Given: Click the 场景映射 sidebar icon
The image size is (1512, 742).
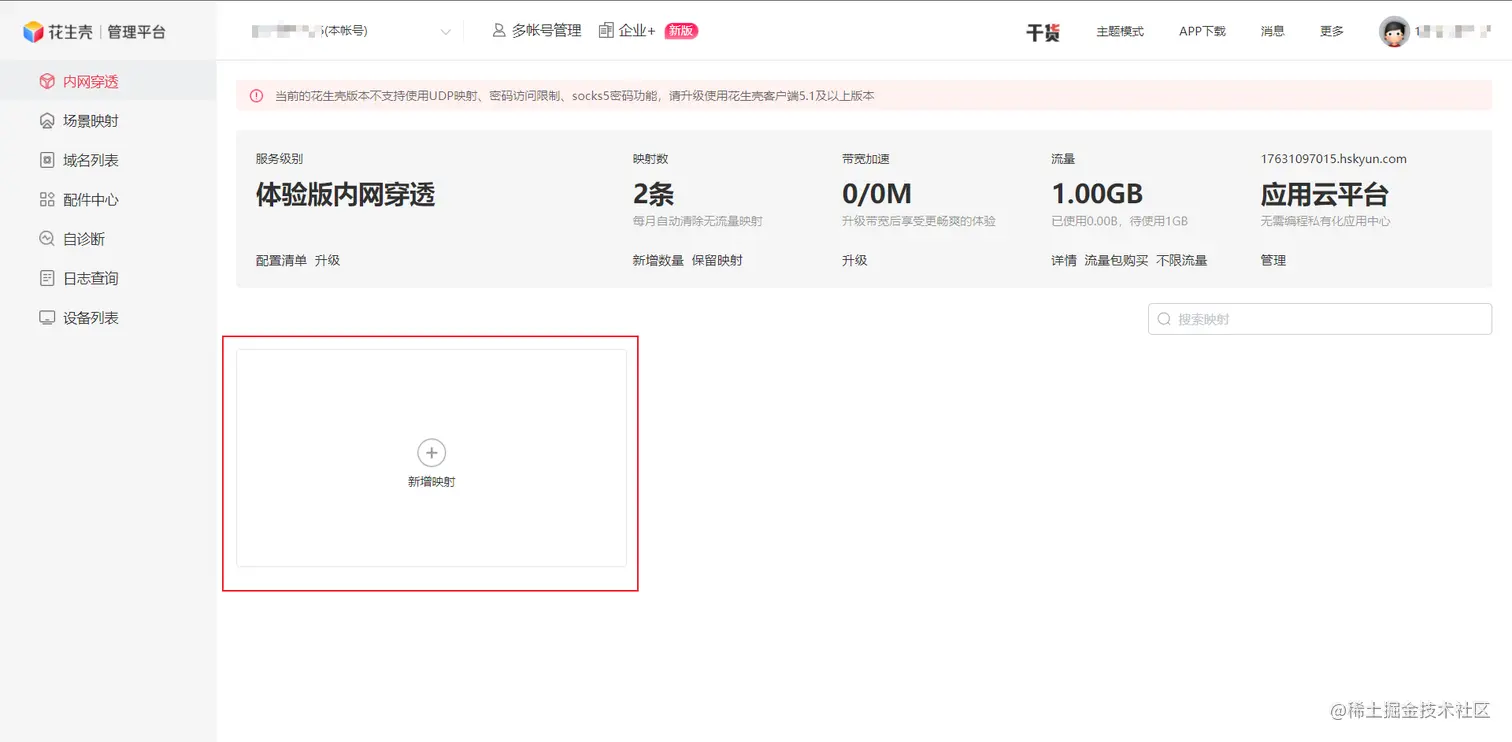Looking at the screenshot, I should point(47,121).
